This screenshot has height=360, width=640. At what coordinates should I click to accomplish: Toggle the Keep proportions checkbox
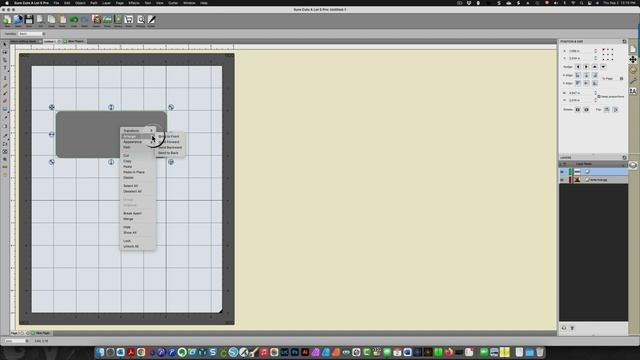[x=599, y=97]
